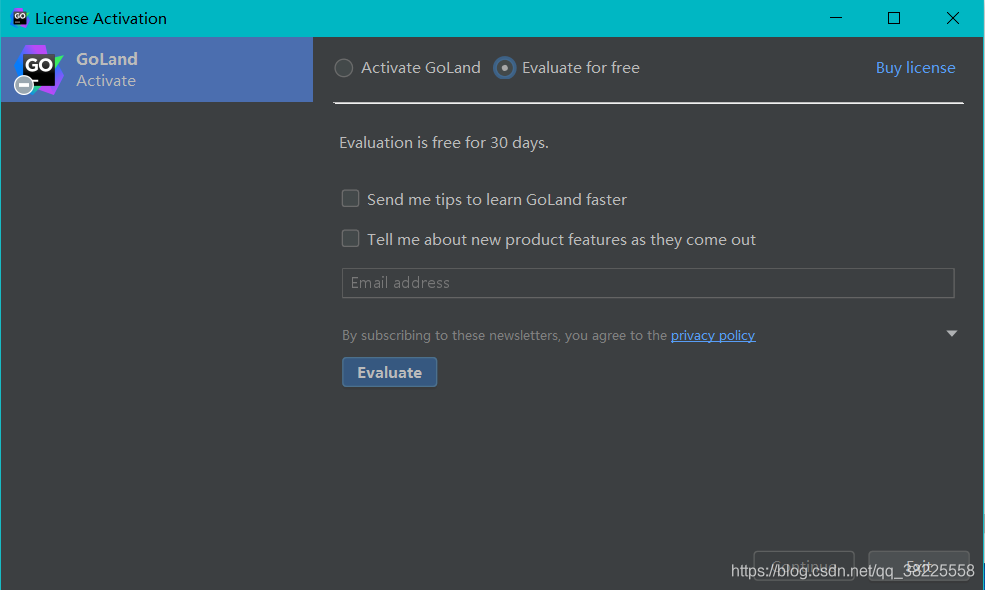Open the privacy policy link
This screenshot has height=590, width=985.
(x=713, y=336)
